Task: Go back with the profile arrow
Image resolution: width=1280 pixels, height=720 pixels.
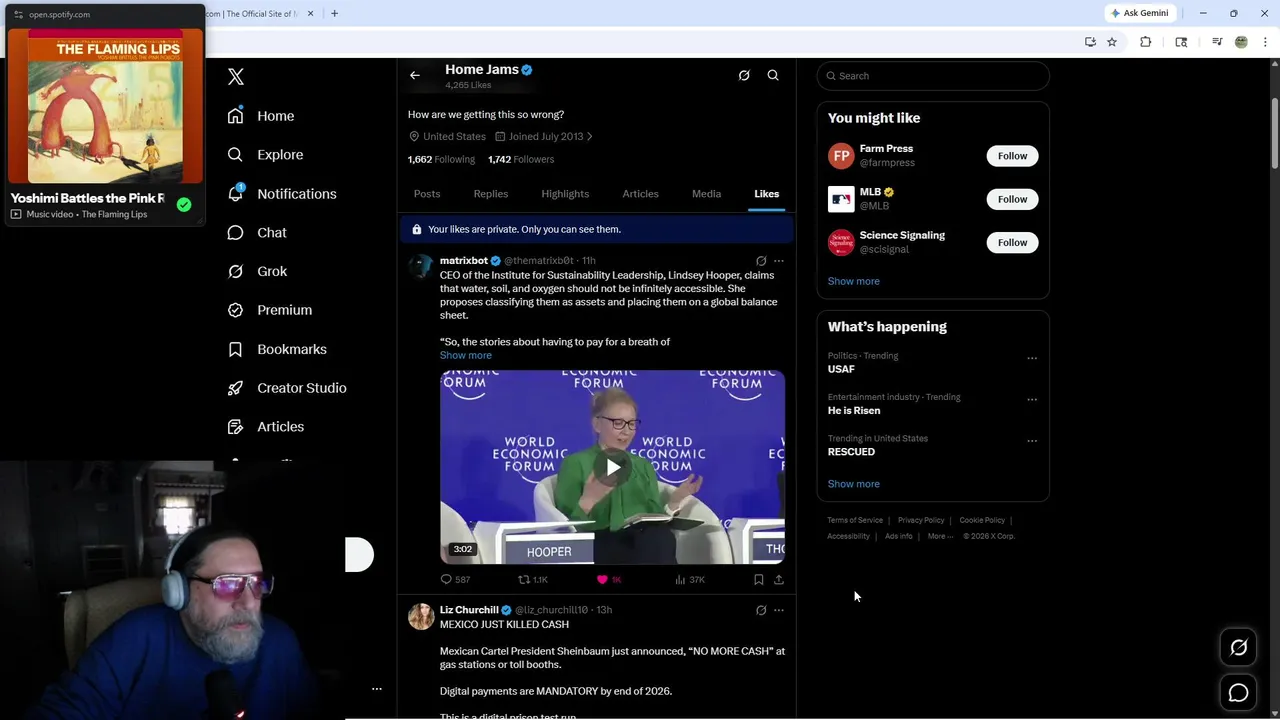Action: pos(415,75)
